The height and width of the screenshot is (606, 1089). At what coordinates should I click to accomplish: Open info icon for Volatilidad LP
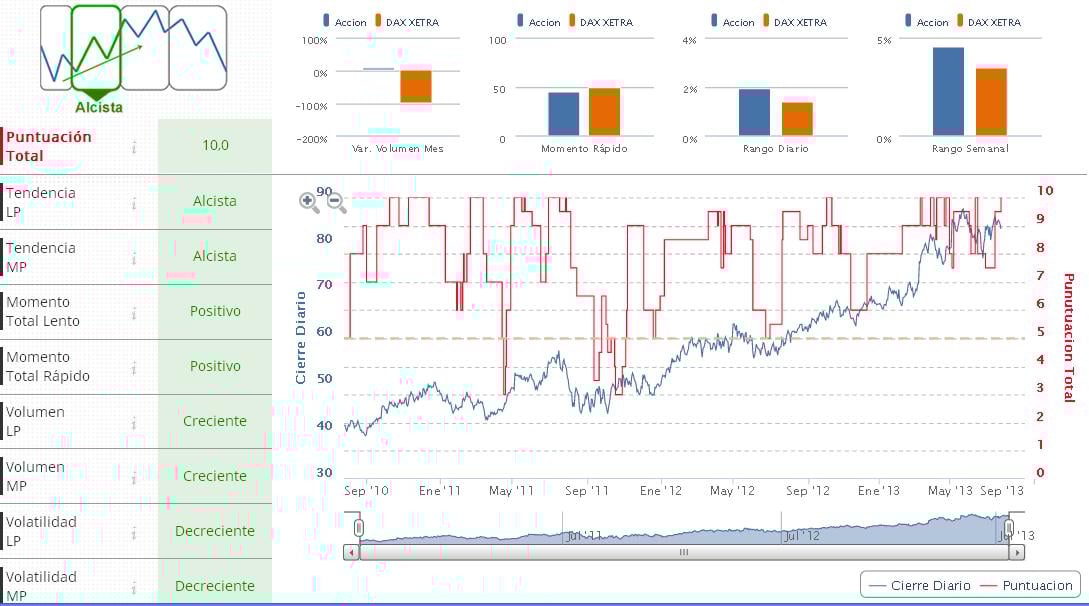point(134,532)
